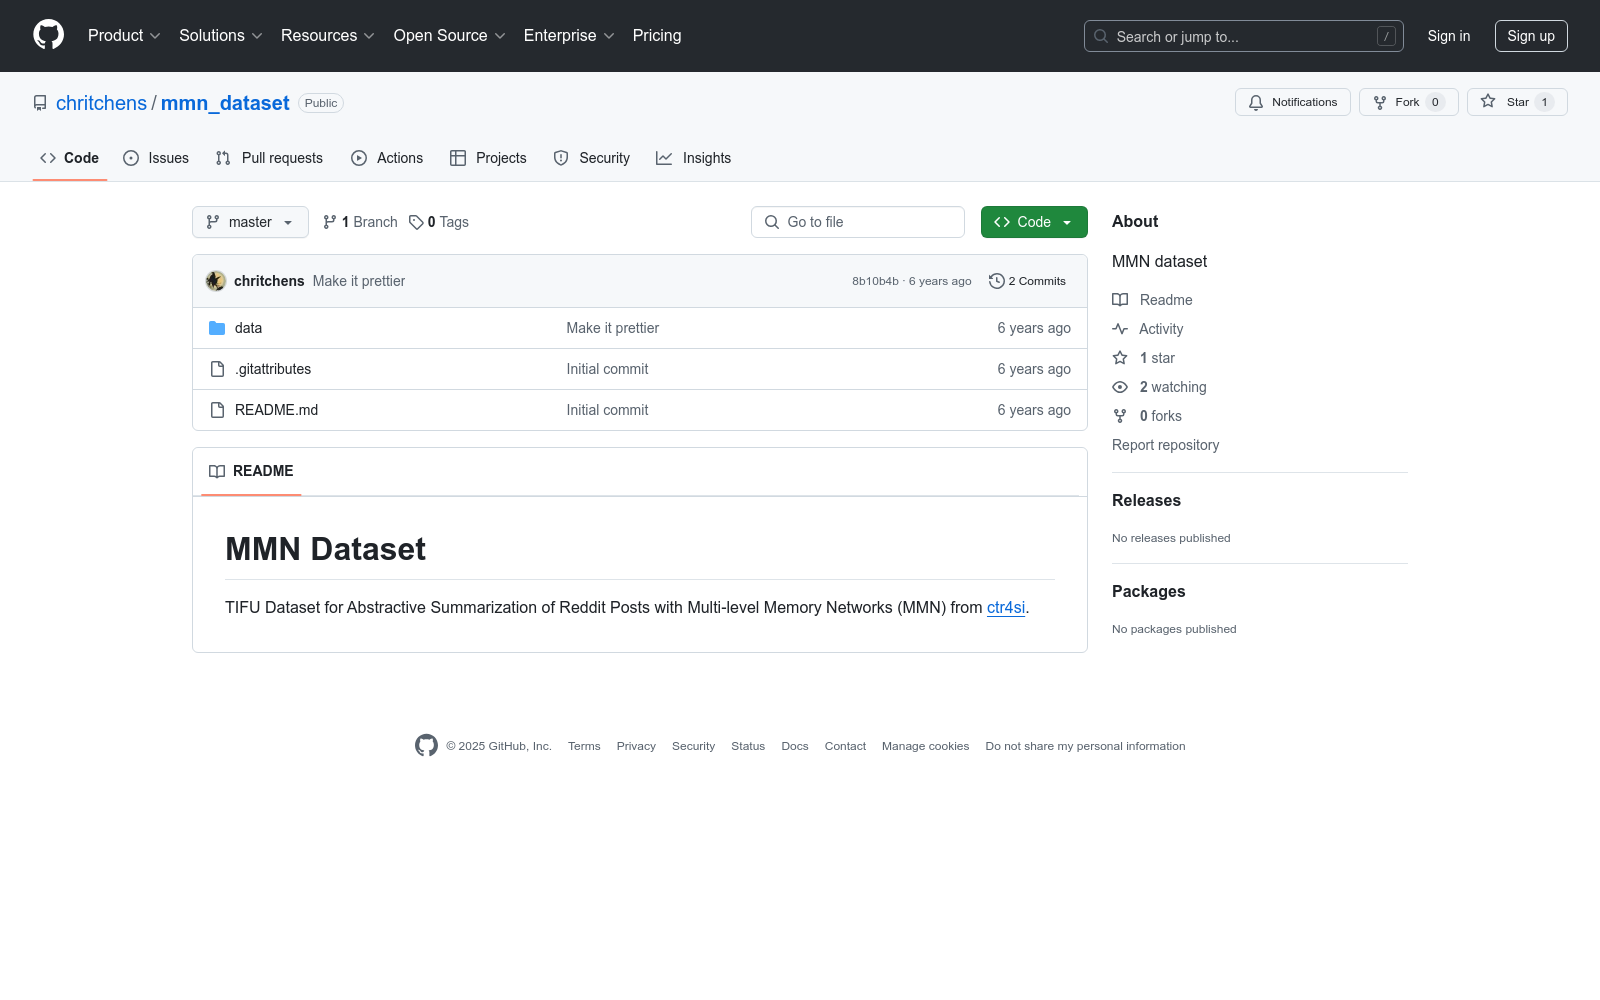Expand the Open Source menu
The image size is (1600, 1000).
pyautogui.click(x=450, y=36)
